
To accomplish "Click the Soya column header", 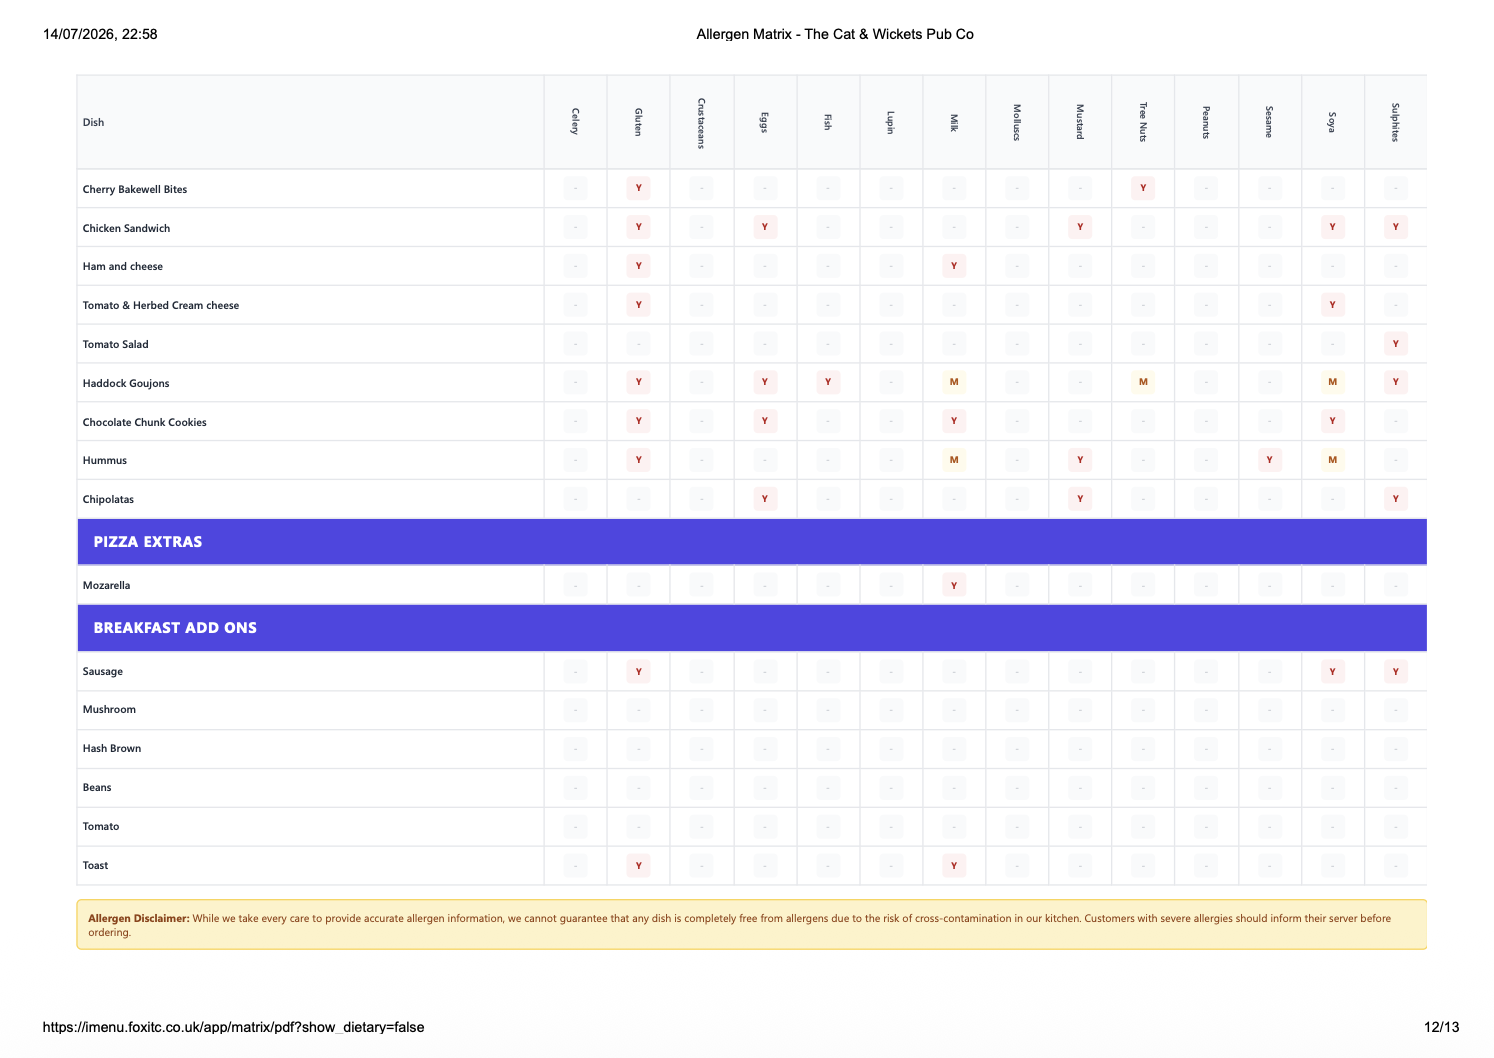I will (1332, 122).
